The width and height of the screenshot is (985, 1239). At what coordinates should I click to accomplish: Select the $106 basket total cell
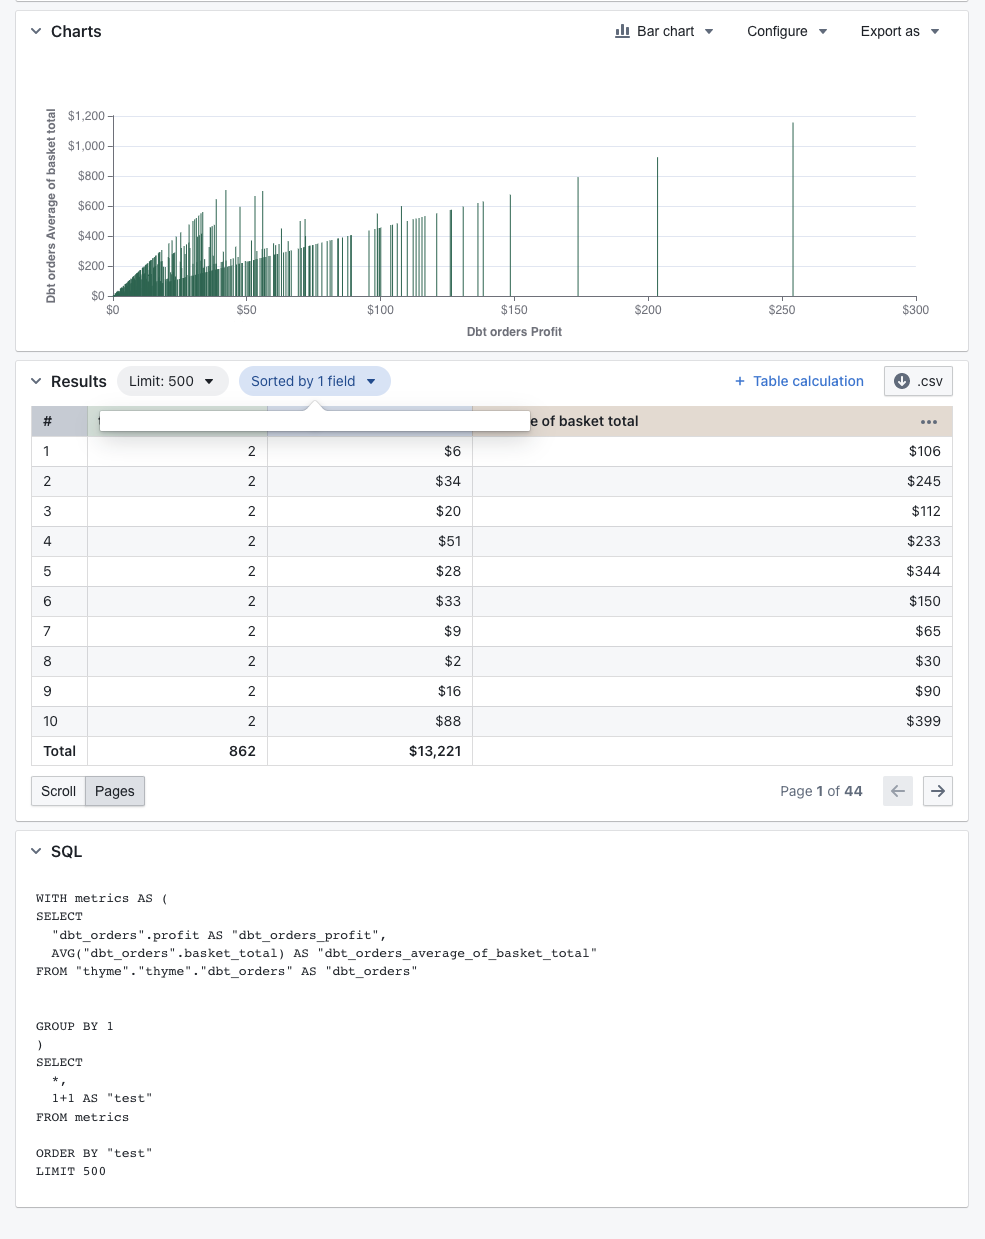[x=712, y=451]
